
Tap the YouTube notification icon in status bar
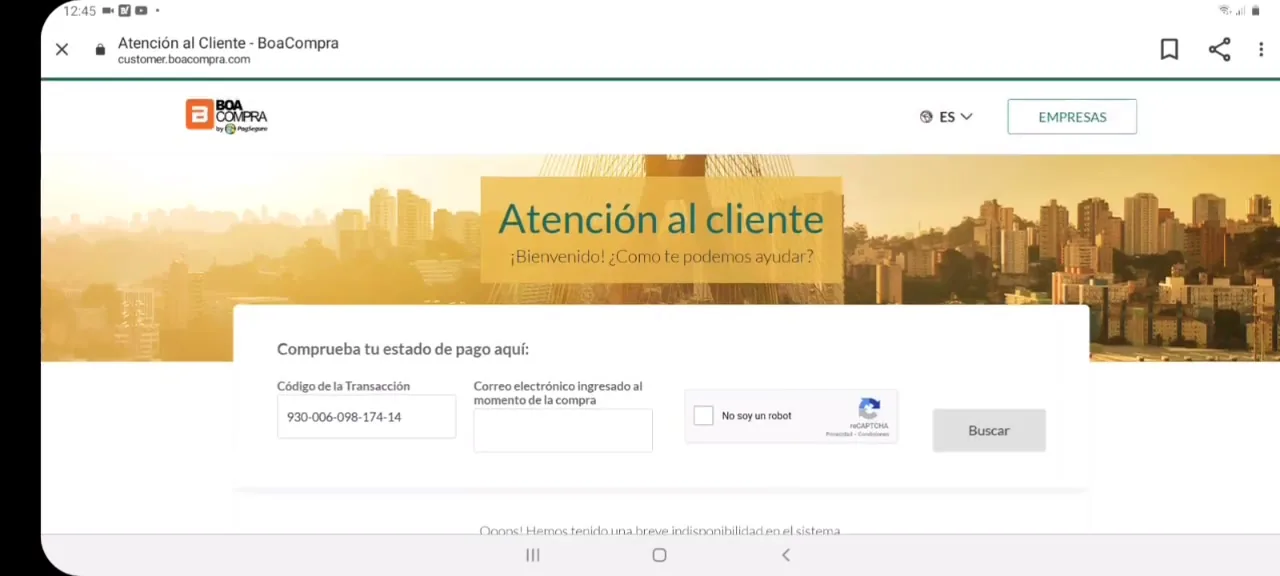[x=141, y=11]
